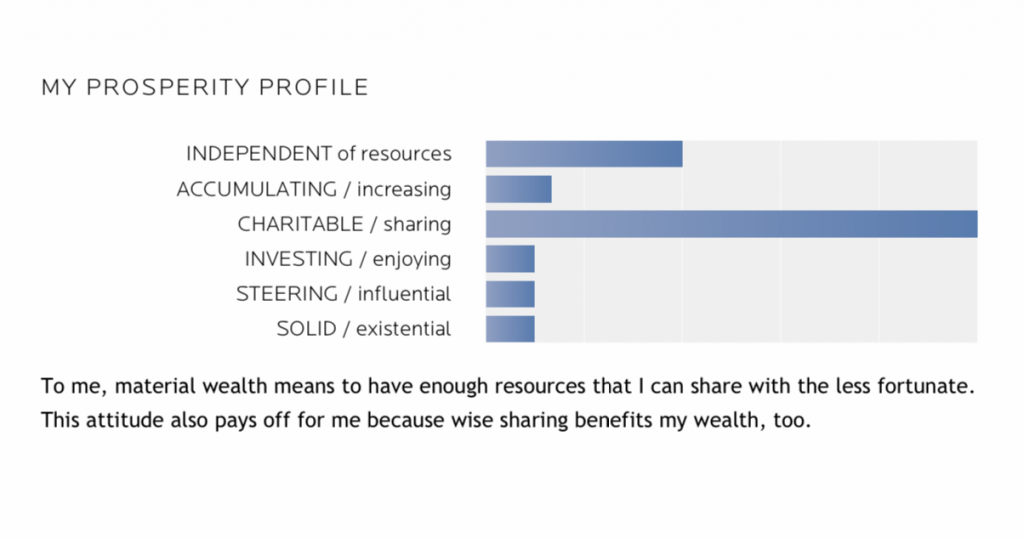Click the STEERING blue bar

(510, 294)
